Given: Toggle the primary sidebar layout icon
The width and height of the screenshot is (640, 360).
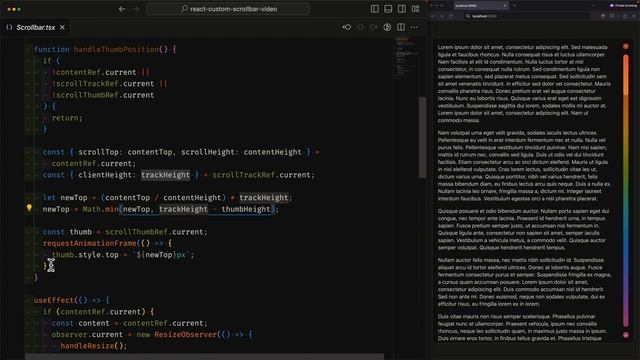Looking at the screenshot, I should coord(375,9).
